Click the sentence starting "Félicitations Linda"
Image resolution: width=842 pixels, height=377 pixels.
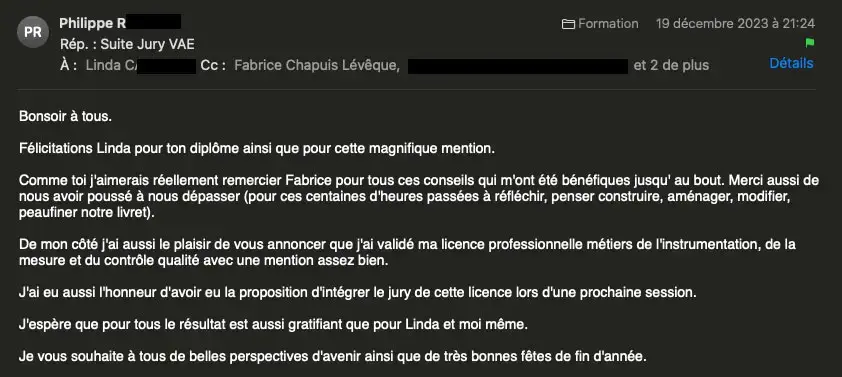click(x=257, y=149)
